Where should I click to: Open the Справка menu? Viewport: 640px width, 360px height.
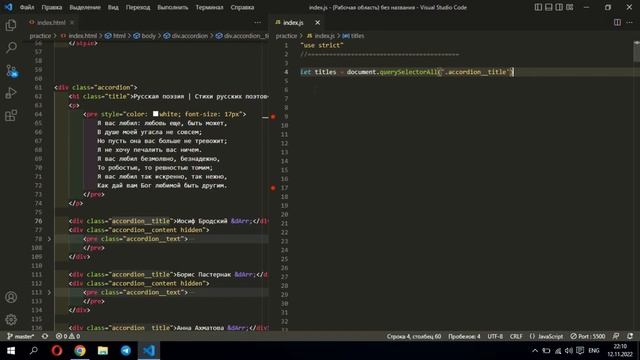pyautogui.click(x=242, y=7)
